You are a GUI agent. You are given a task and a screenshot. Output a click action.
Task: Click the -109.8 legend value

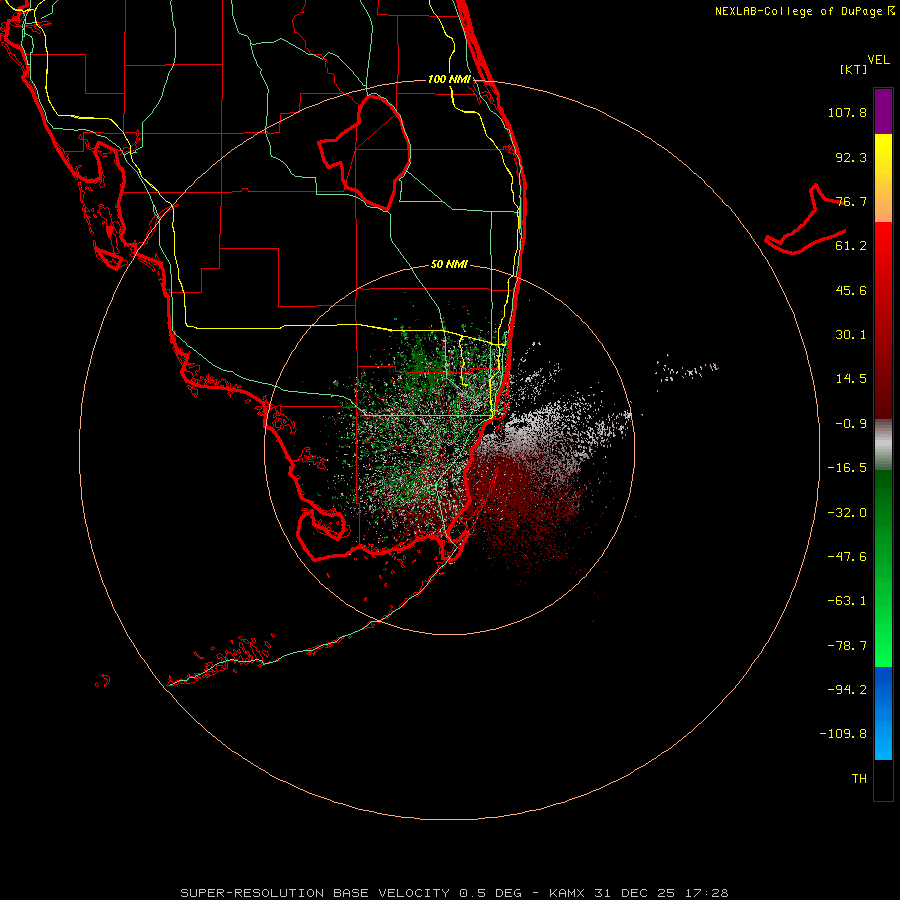tap(843, 734)
